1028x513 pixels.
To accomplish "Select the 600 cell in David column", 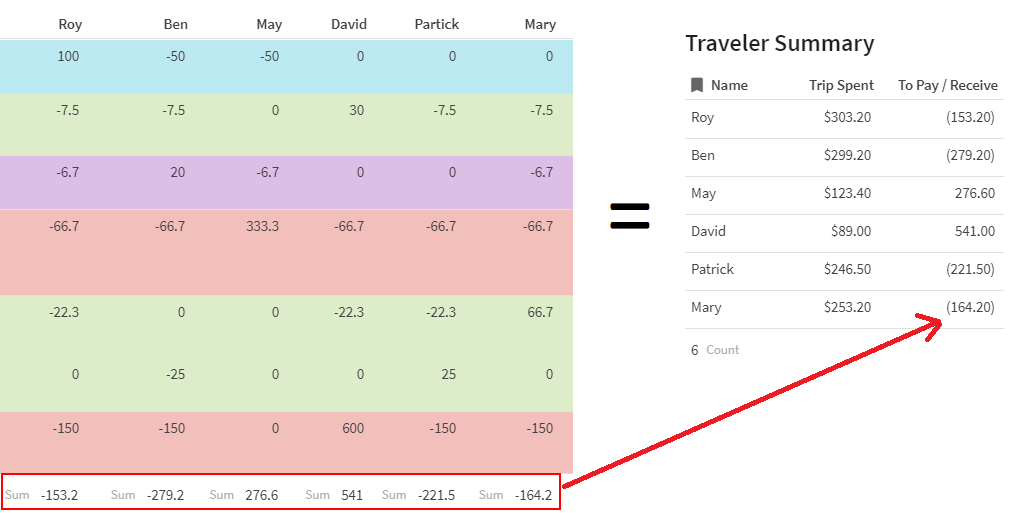I will pos(351,428).
